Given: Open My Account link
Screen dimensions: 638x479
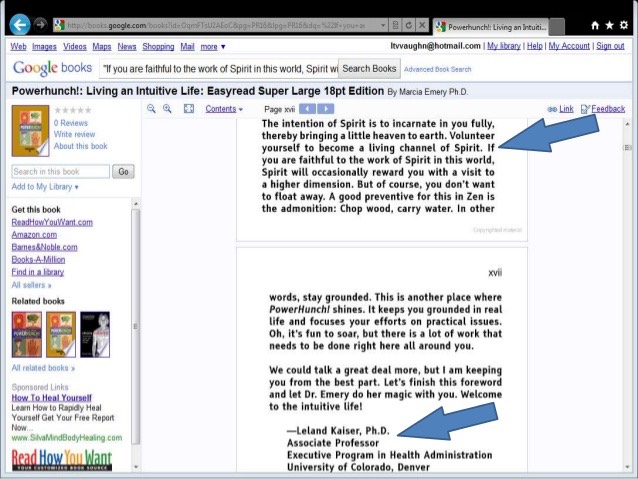Looking at the screenshot, I should 569,46.
